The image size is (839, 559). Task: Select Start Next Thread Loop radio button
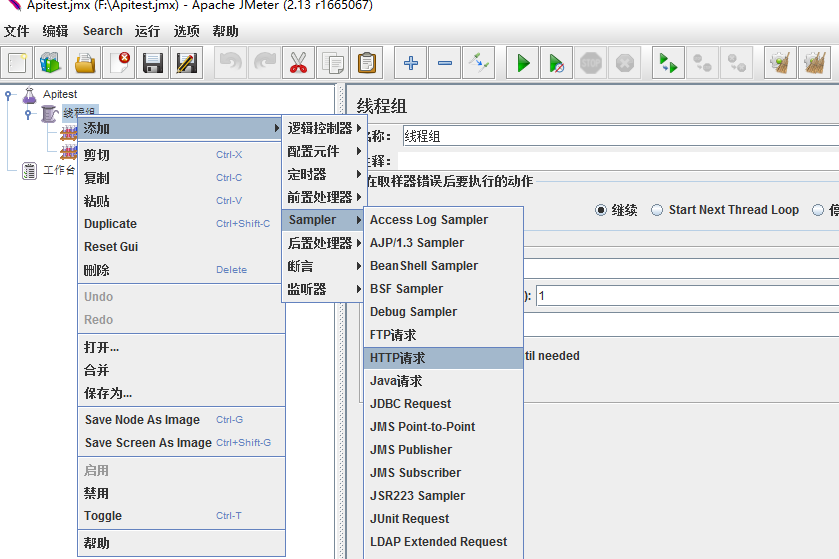657,210
